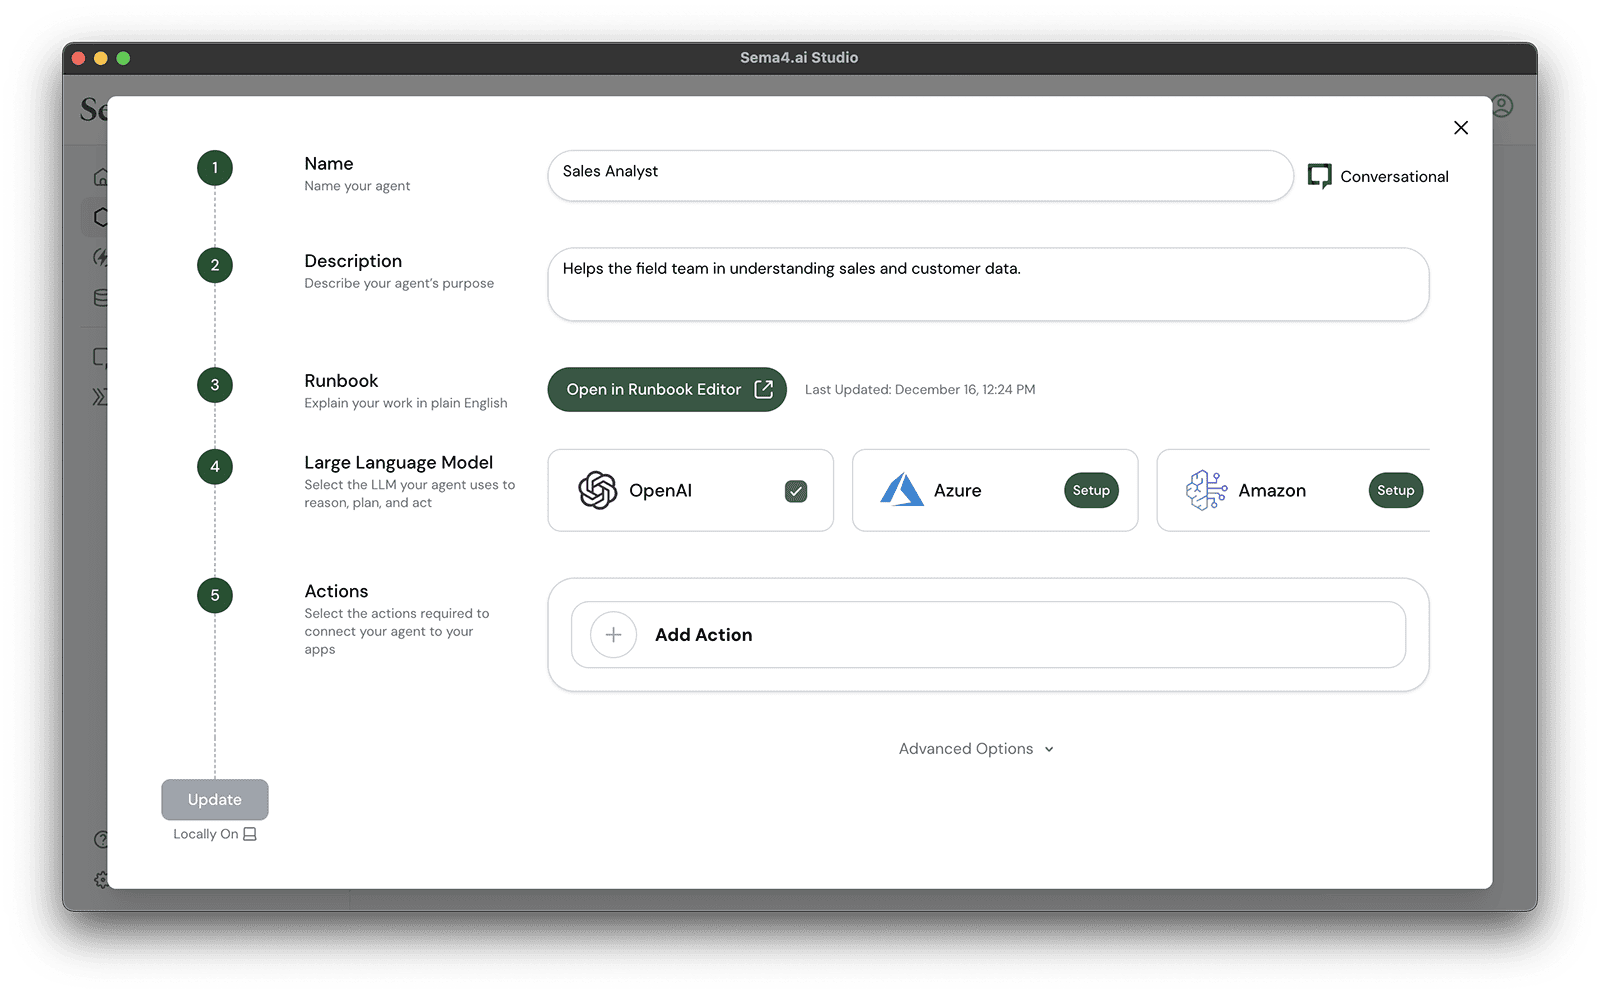Viewport: 1600px width, 994px height.
Task: Open the Settings gear icon at bottom left
Action: 102,880
